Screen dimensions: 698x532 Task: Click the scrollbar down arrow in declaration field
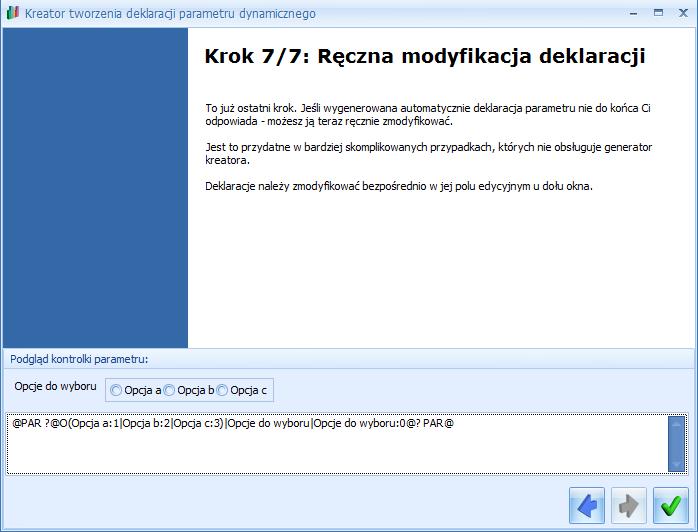pyautogui.click(x=677, y=464)
